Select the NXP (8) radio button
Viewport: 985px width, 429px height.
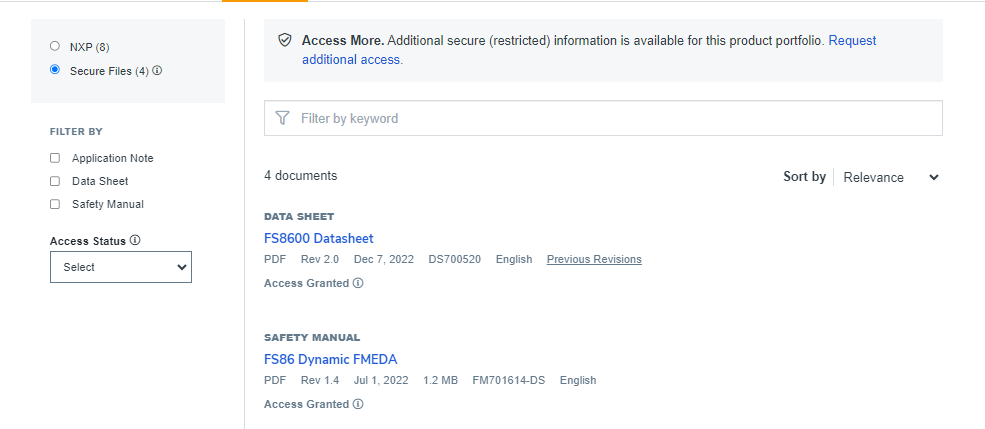(55, 46)
